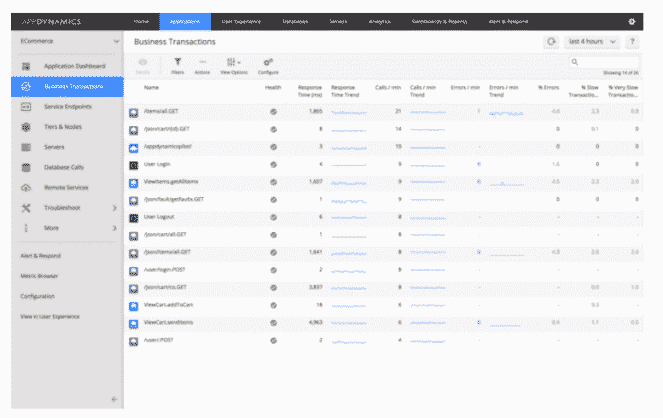663x418 pixels.
Task: Click the Details eye icon in toolbar
Action: pos(143,63)
